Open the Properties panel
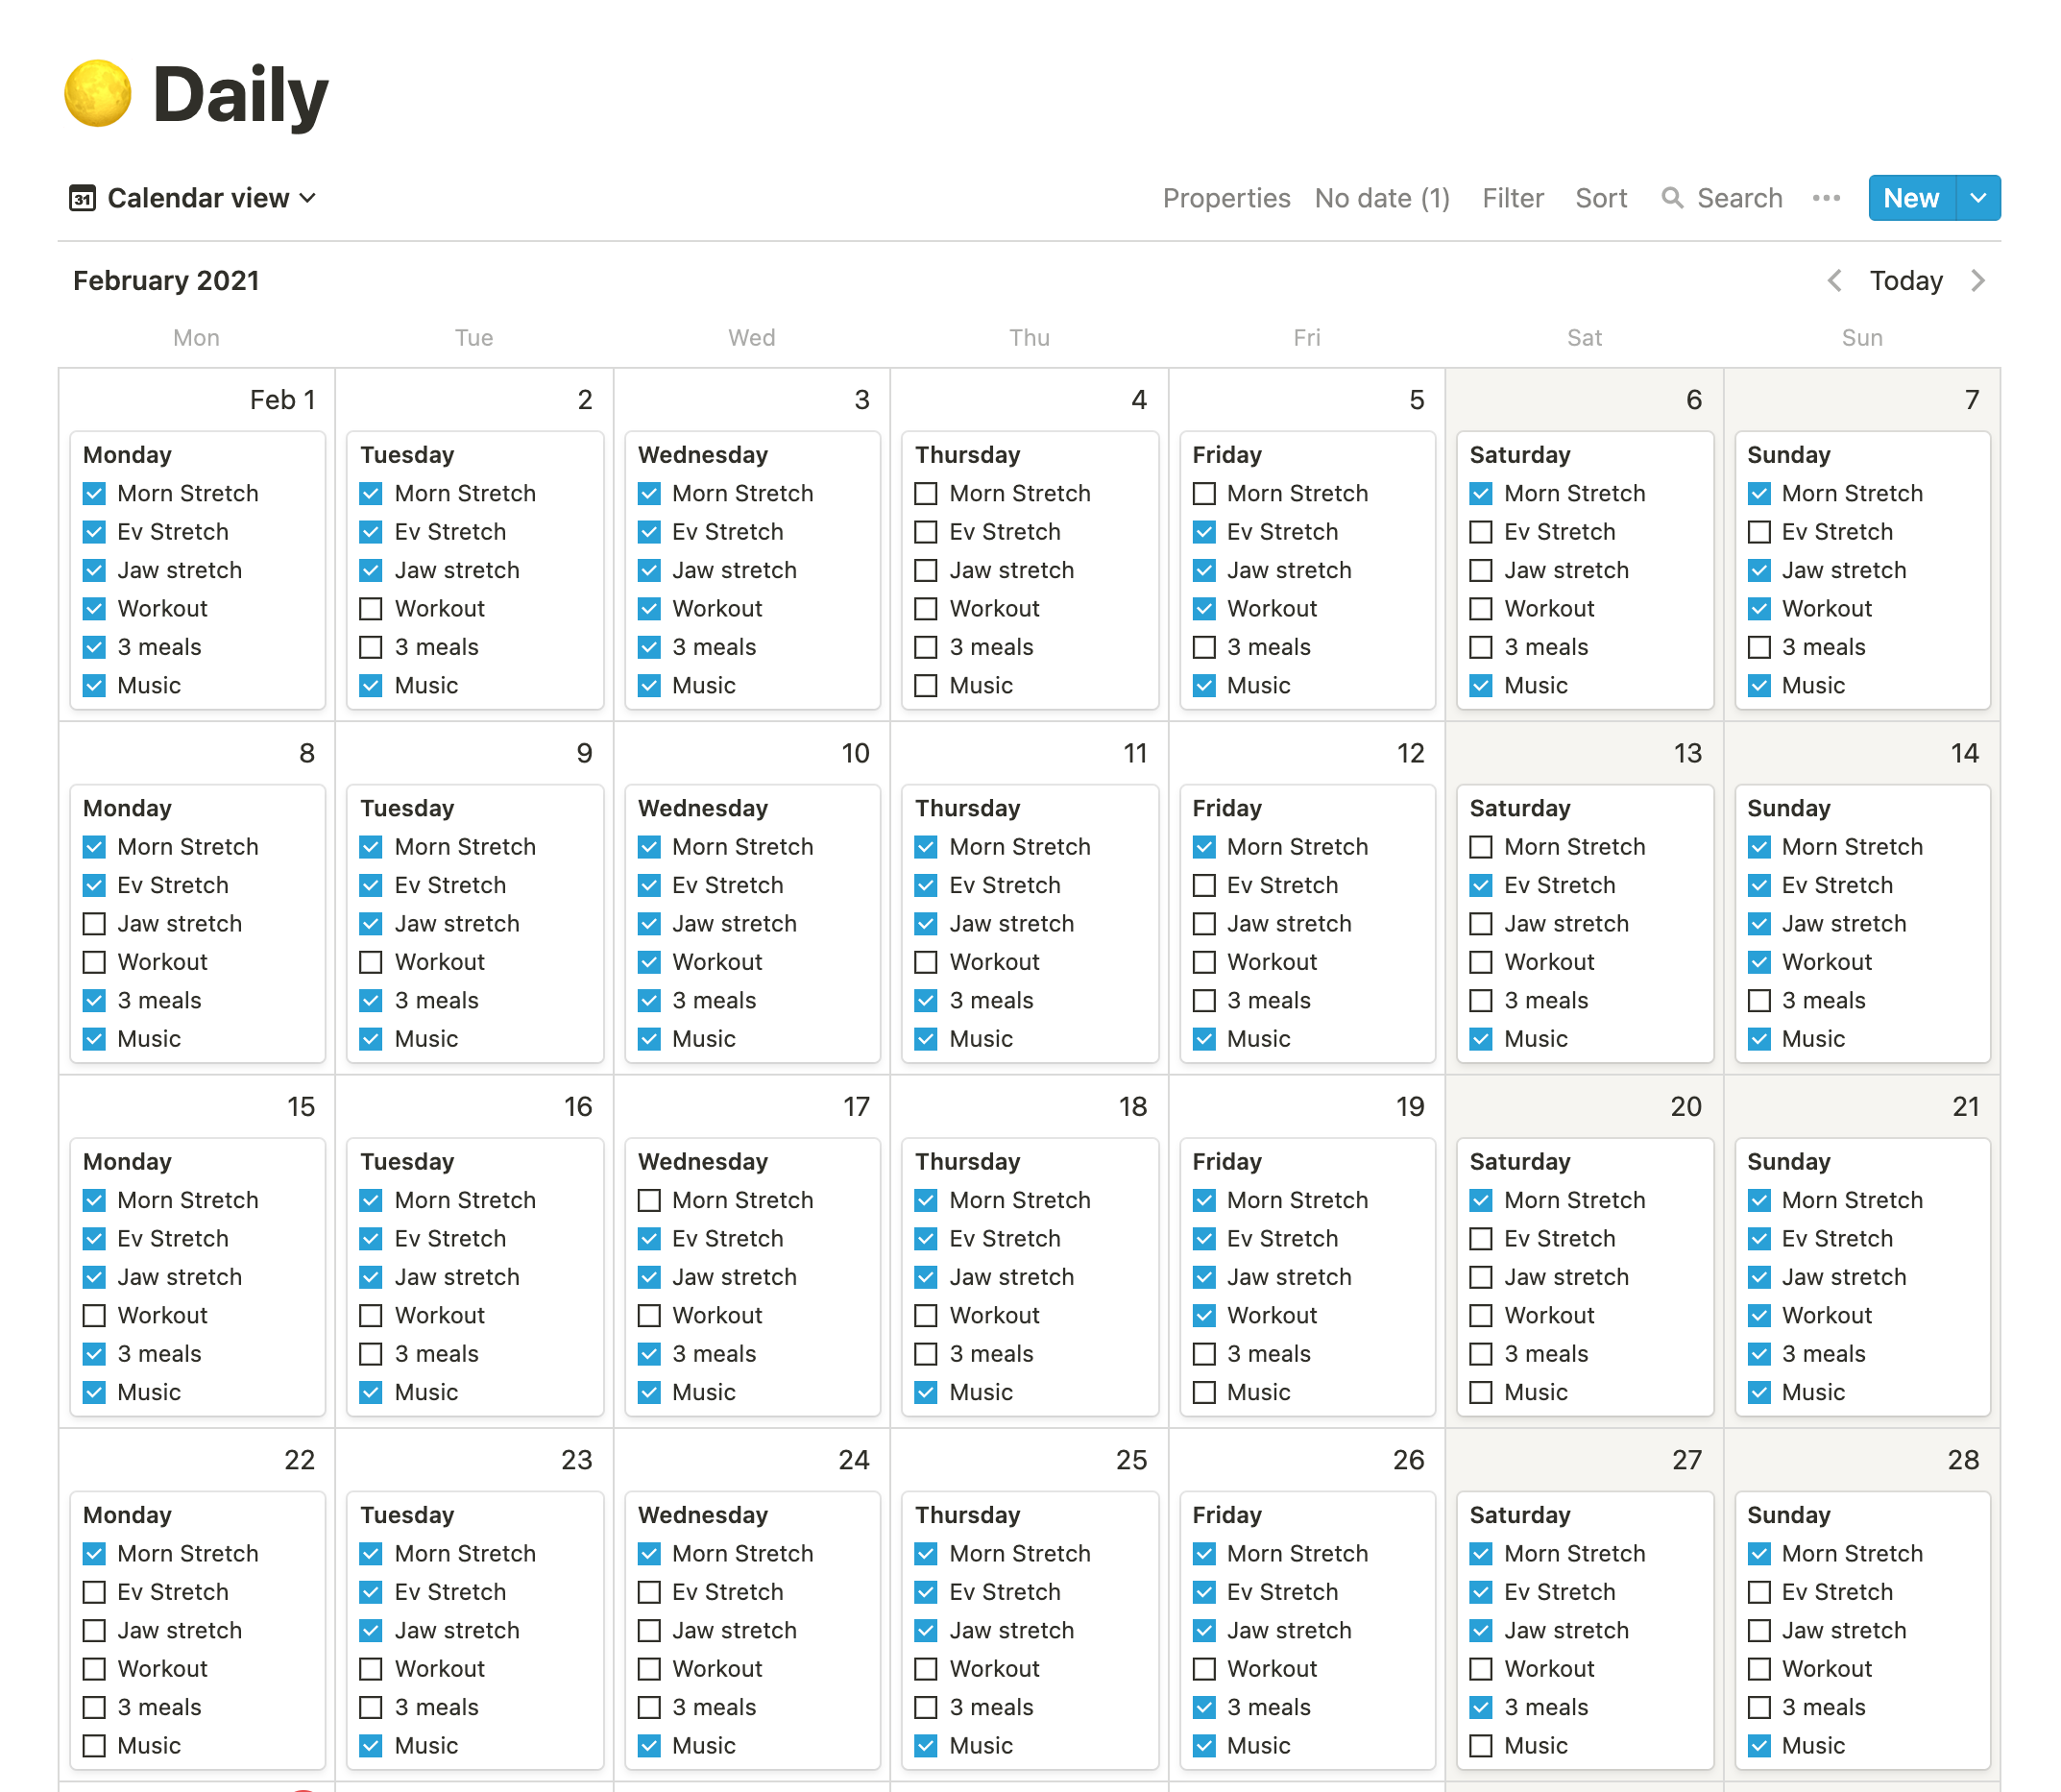The image size is (2061, 1792). [1228, 198]
